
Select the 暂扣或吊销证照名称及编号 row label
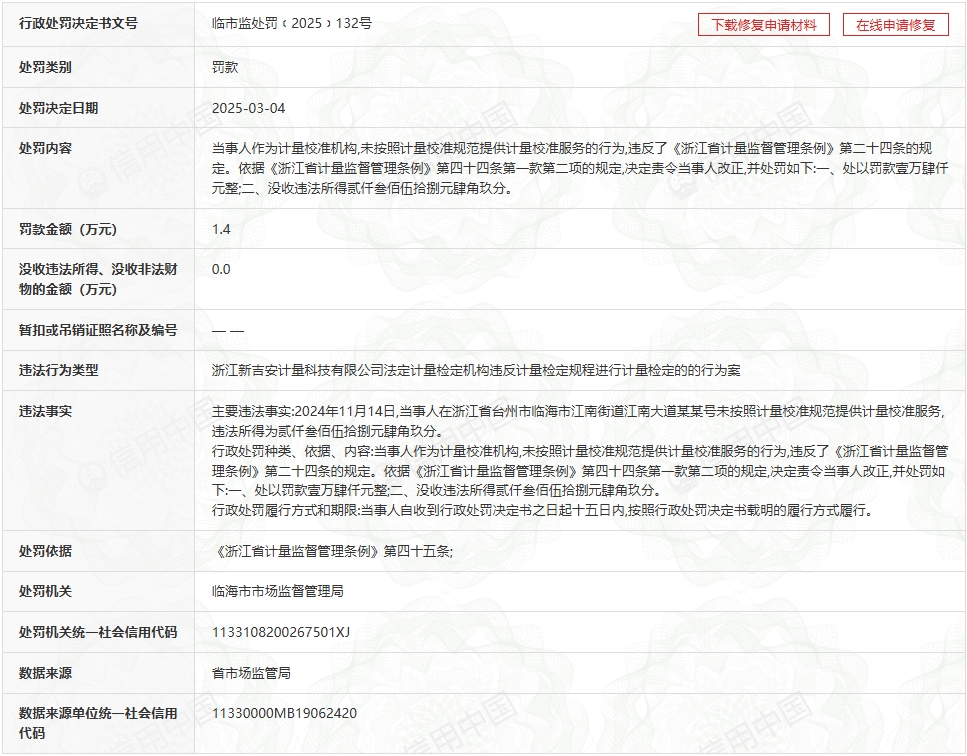click(98, 330)
